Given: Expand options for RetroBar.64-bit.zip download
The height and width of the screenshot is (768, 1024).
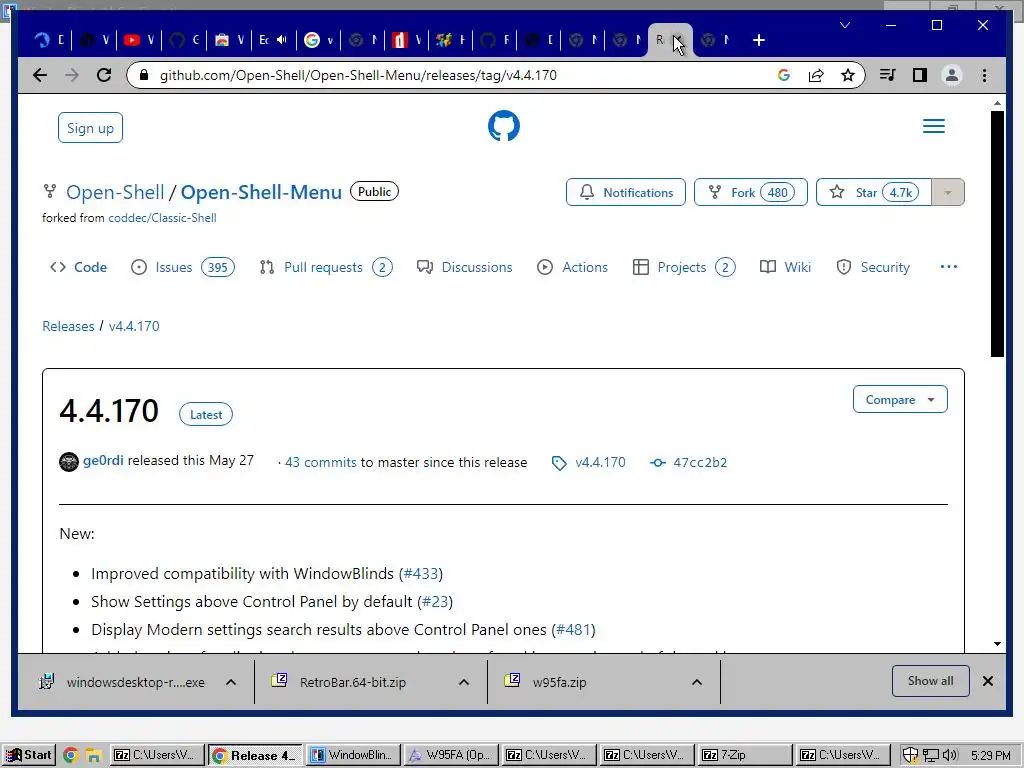Looking at the screenshot, I should (x=464, y=682).
